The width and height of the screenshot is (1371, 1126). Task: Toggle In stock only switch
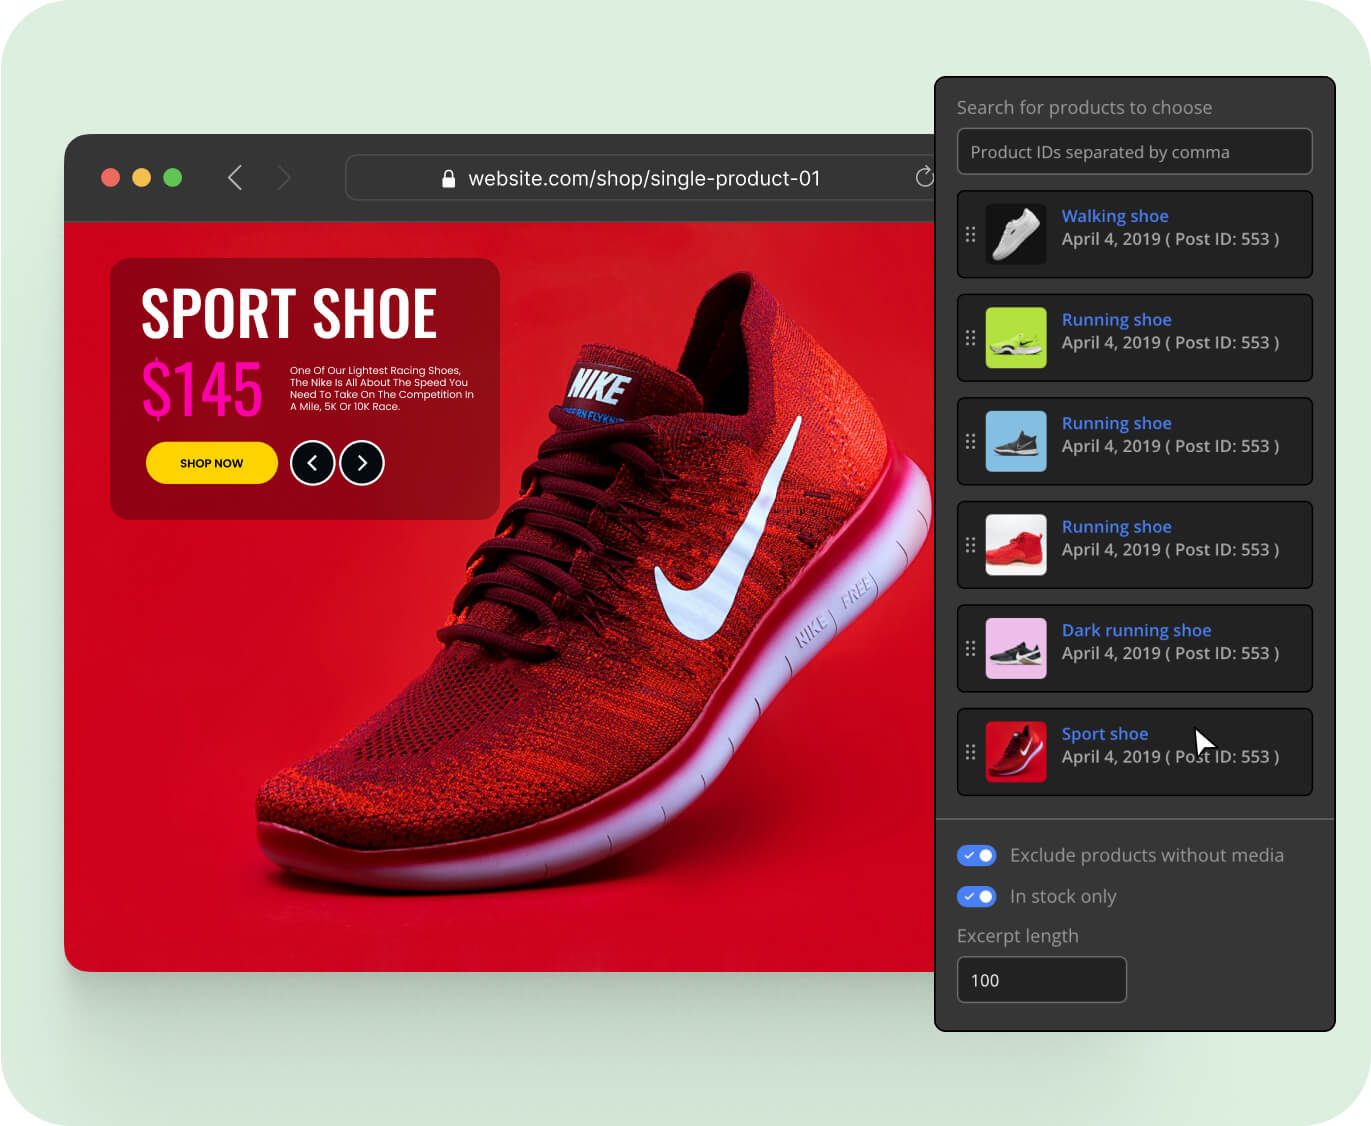click(977, 896)
